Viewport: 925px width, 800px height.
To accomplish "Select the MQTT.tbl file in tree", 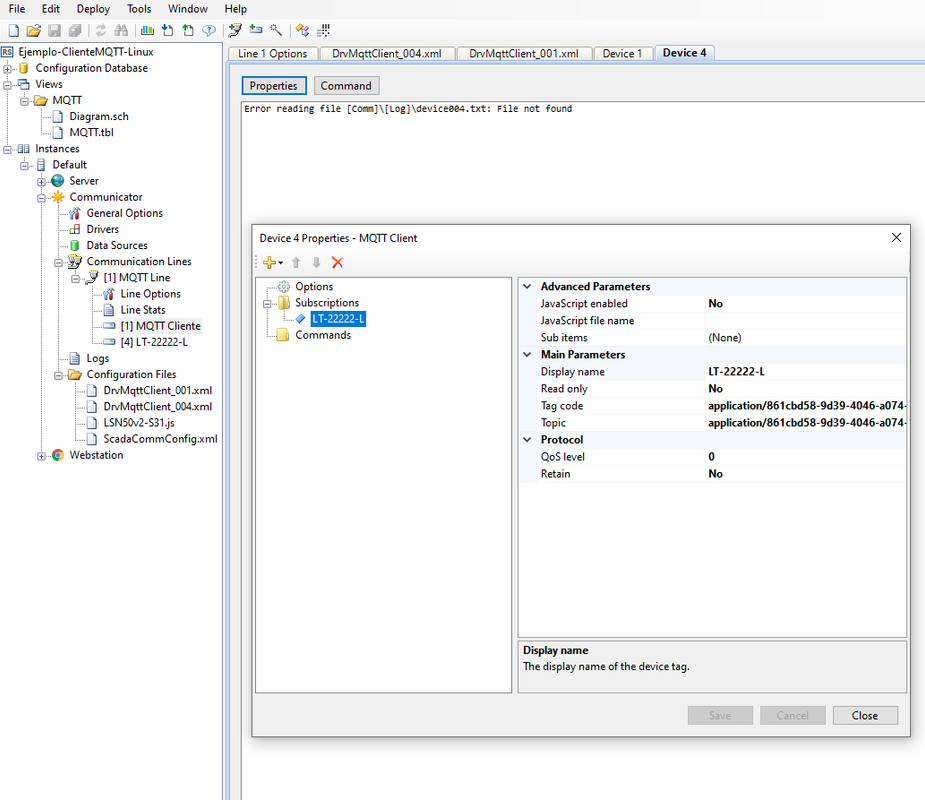I will (91, 133).
